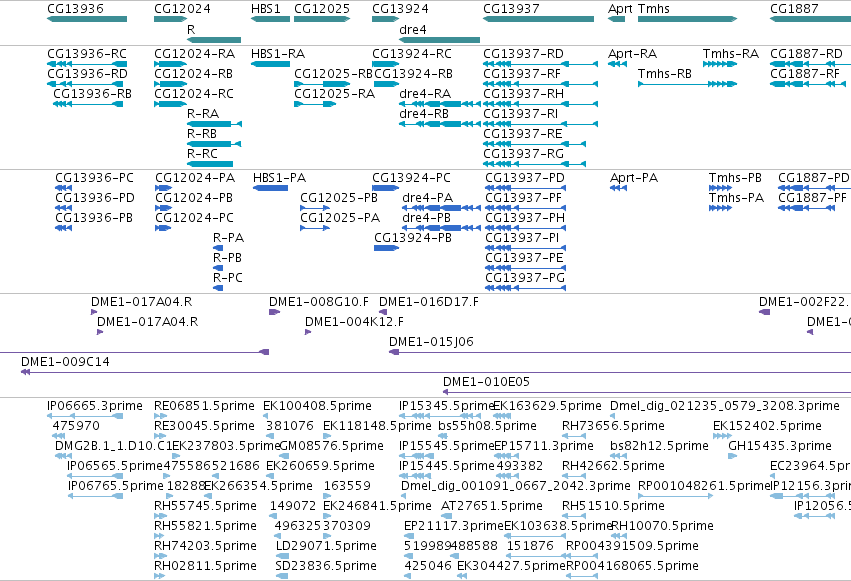This screenshot has height=581, width=851.
Task: Open protein label CG12024-PB
Action: coord(194,198)
